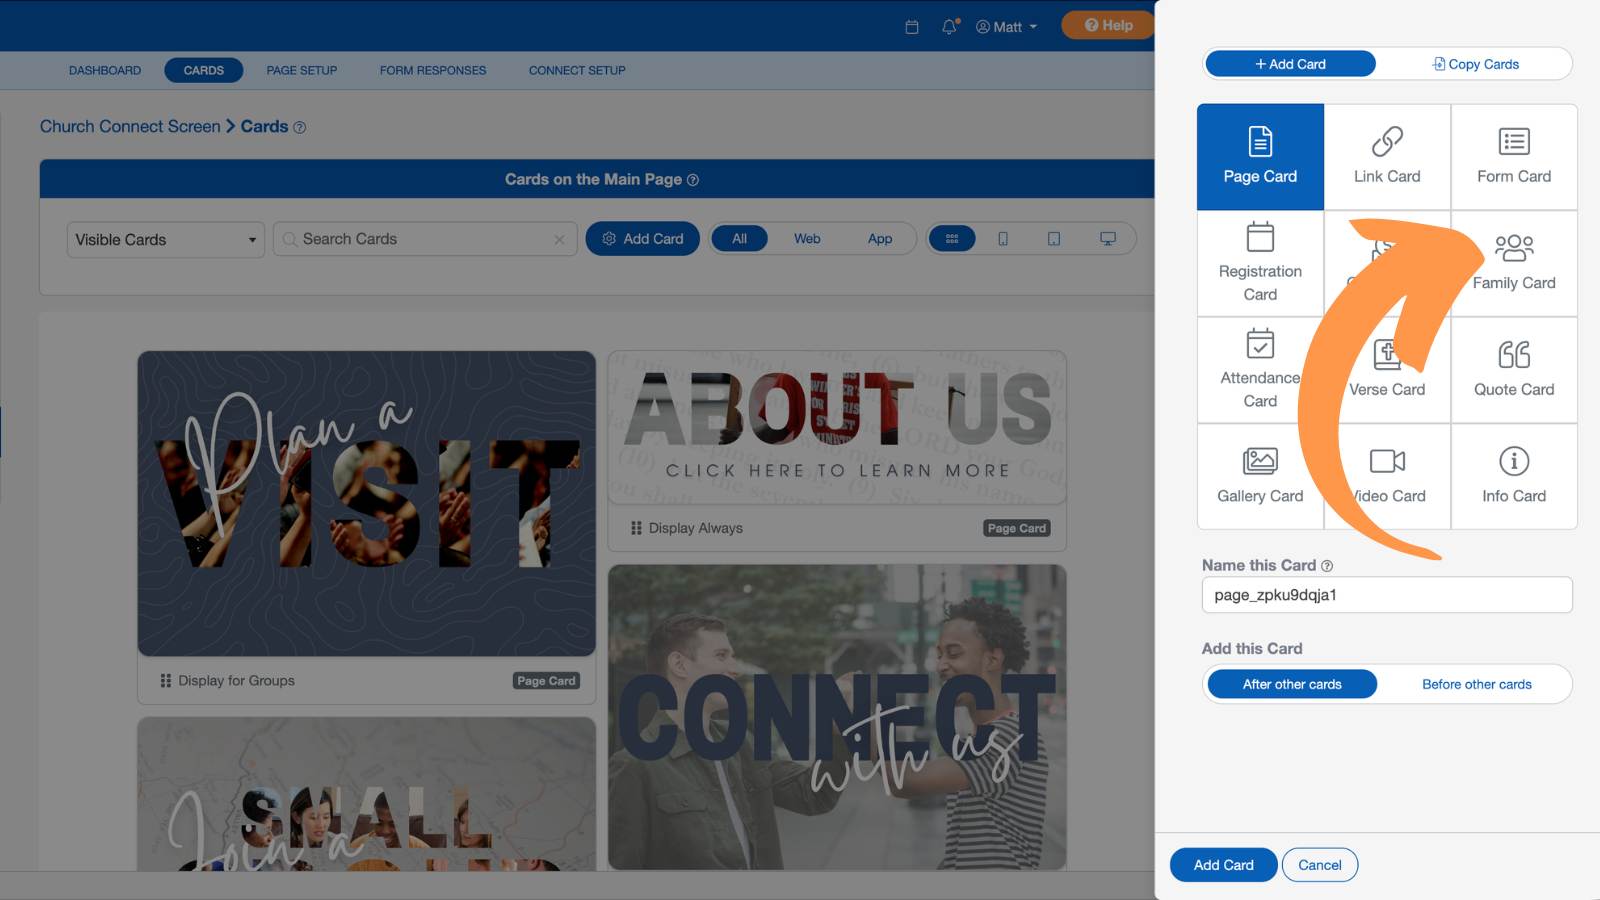Focus the Name this Card field
This screenshot has height=900, width=1600.
pyautogui.click(x=1387, y=595)
